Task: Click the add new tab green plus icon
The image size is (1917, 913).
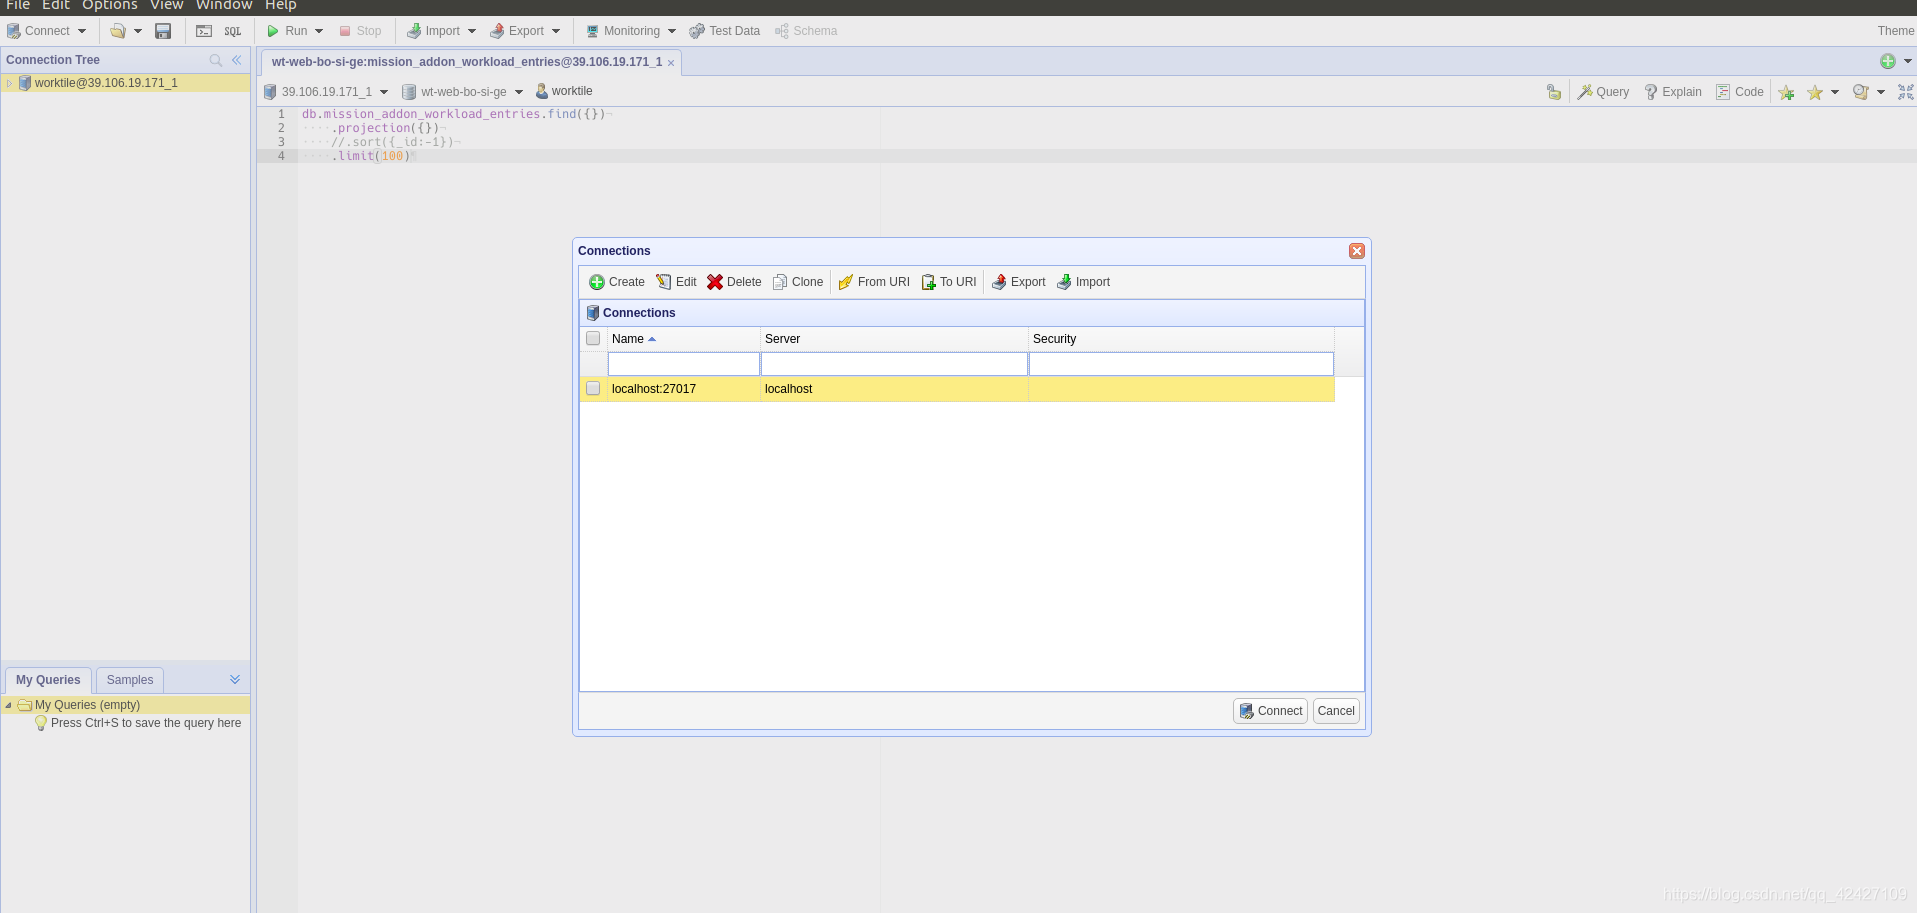Action: pos(1888,61)
